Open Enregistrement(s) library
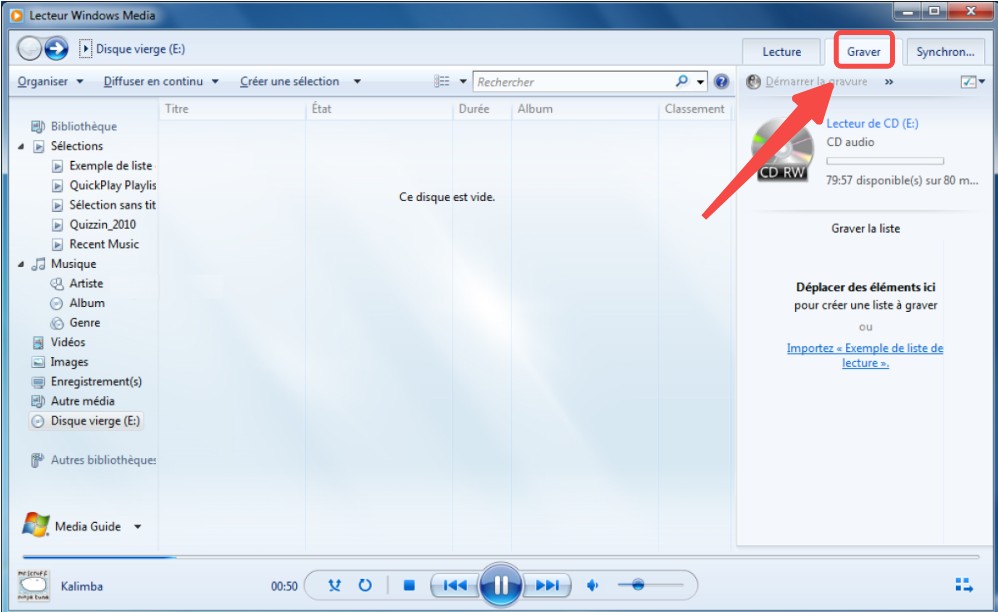 click(87, 382)
